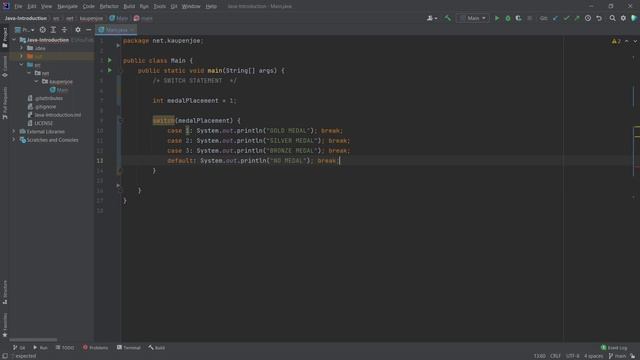Go to next highlighted error arrow
The image size is (640, 360).
click(635, 41)
